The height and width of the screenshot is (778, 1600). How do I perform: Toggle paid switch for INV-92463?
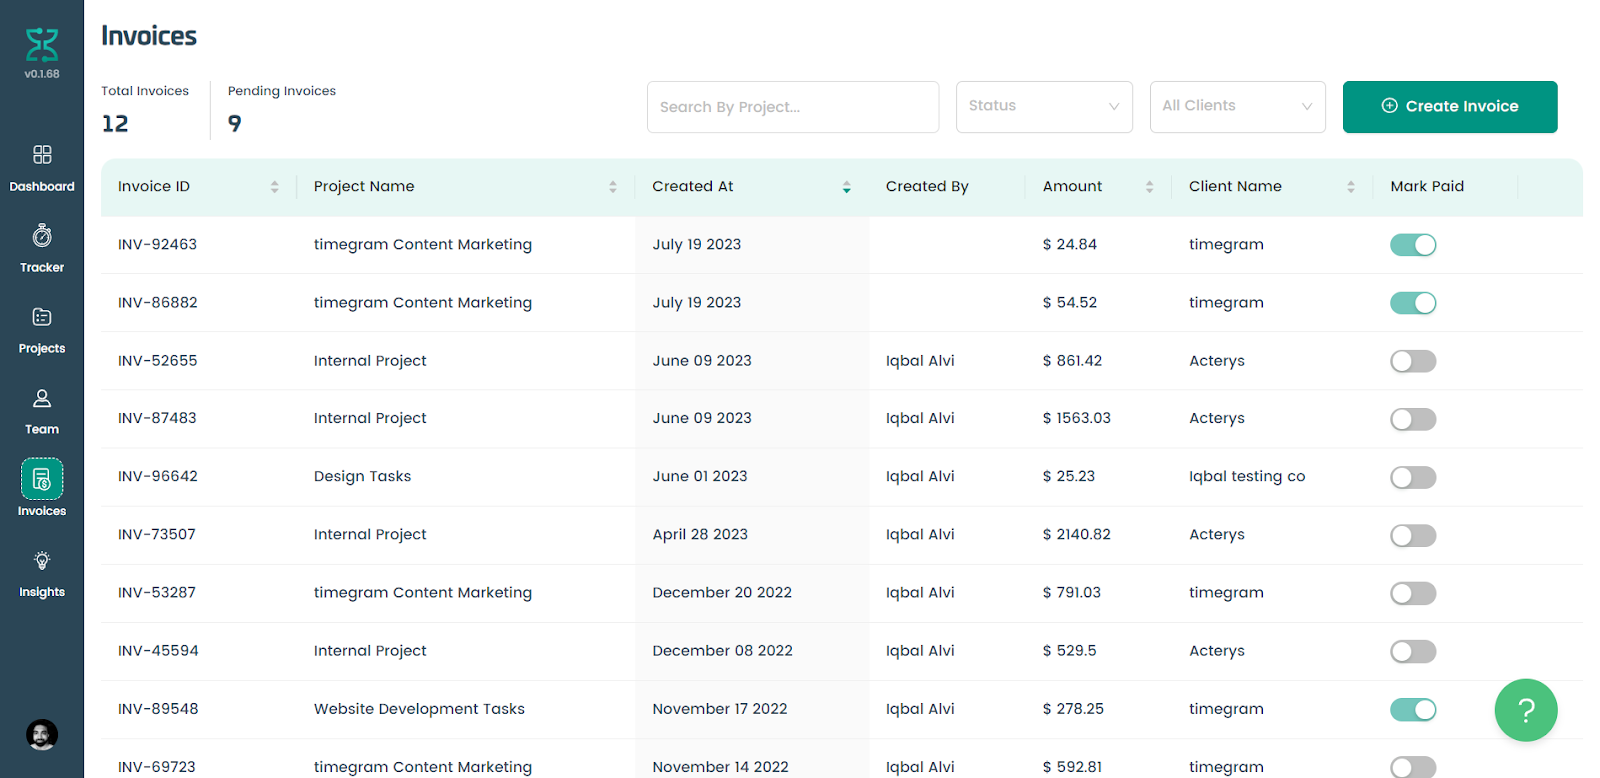pyautogui.click(x=1413, y=245)
